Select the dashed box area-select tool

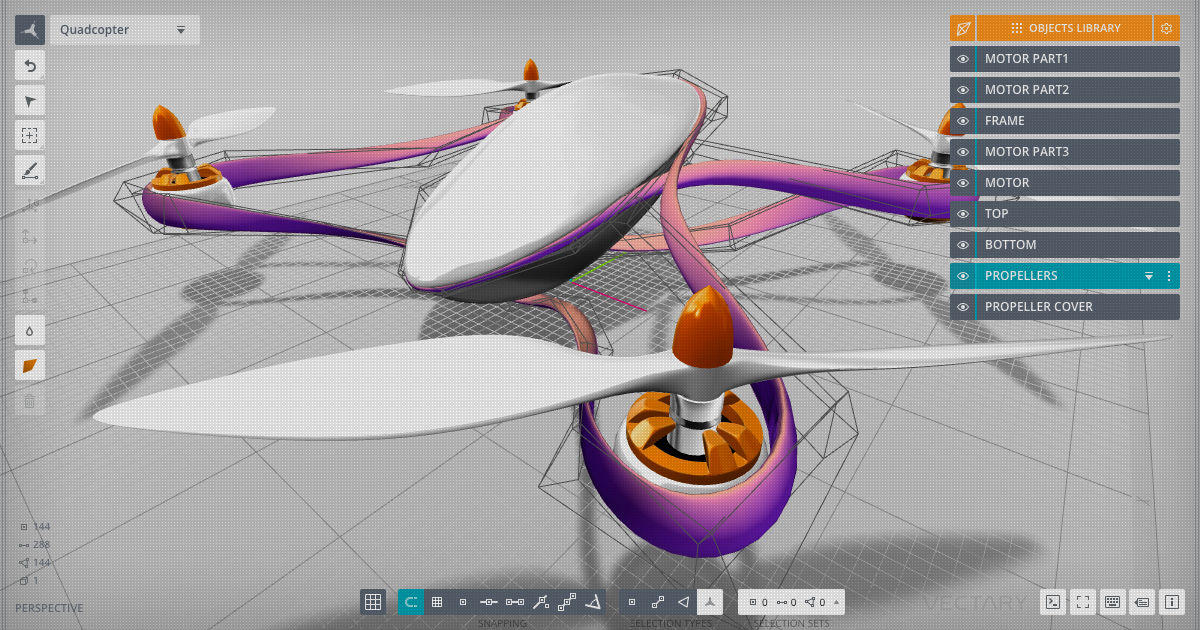click(30, 136)
